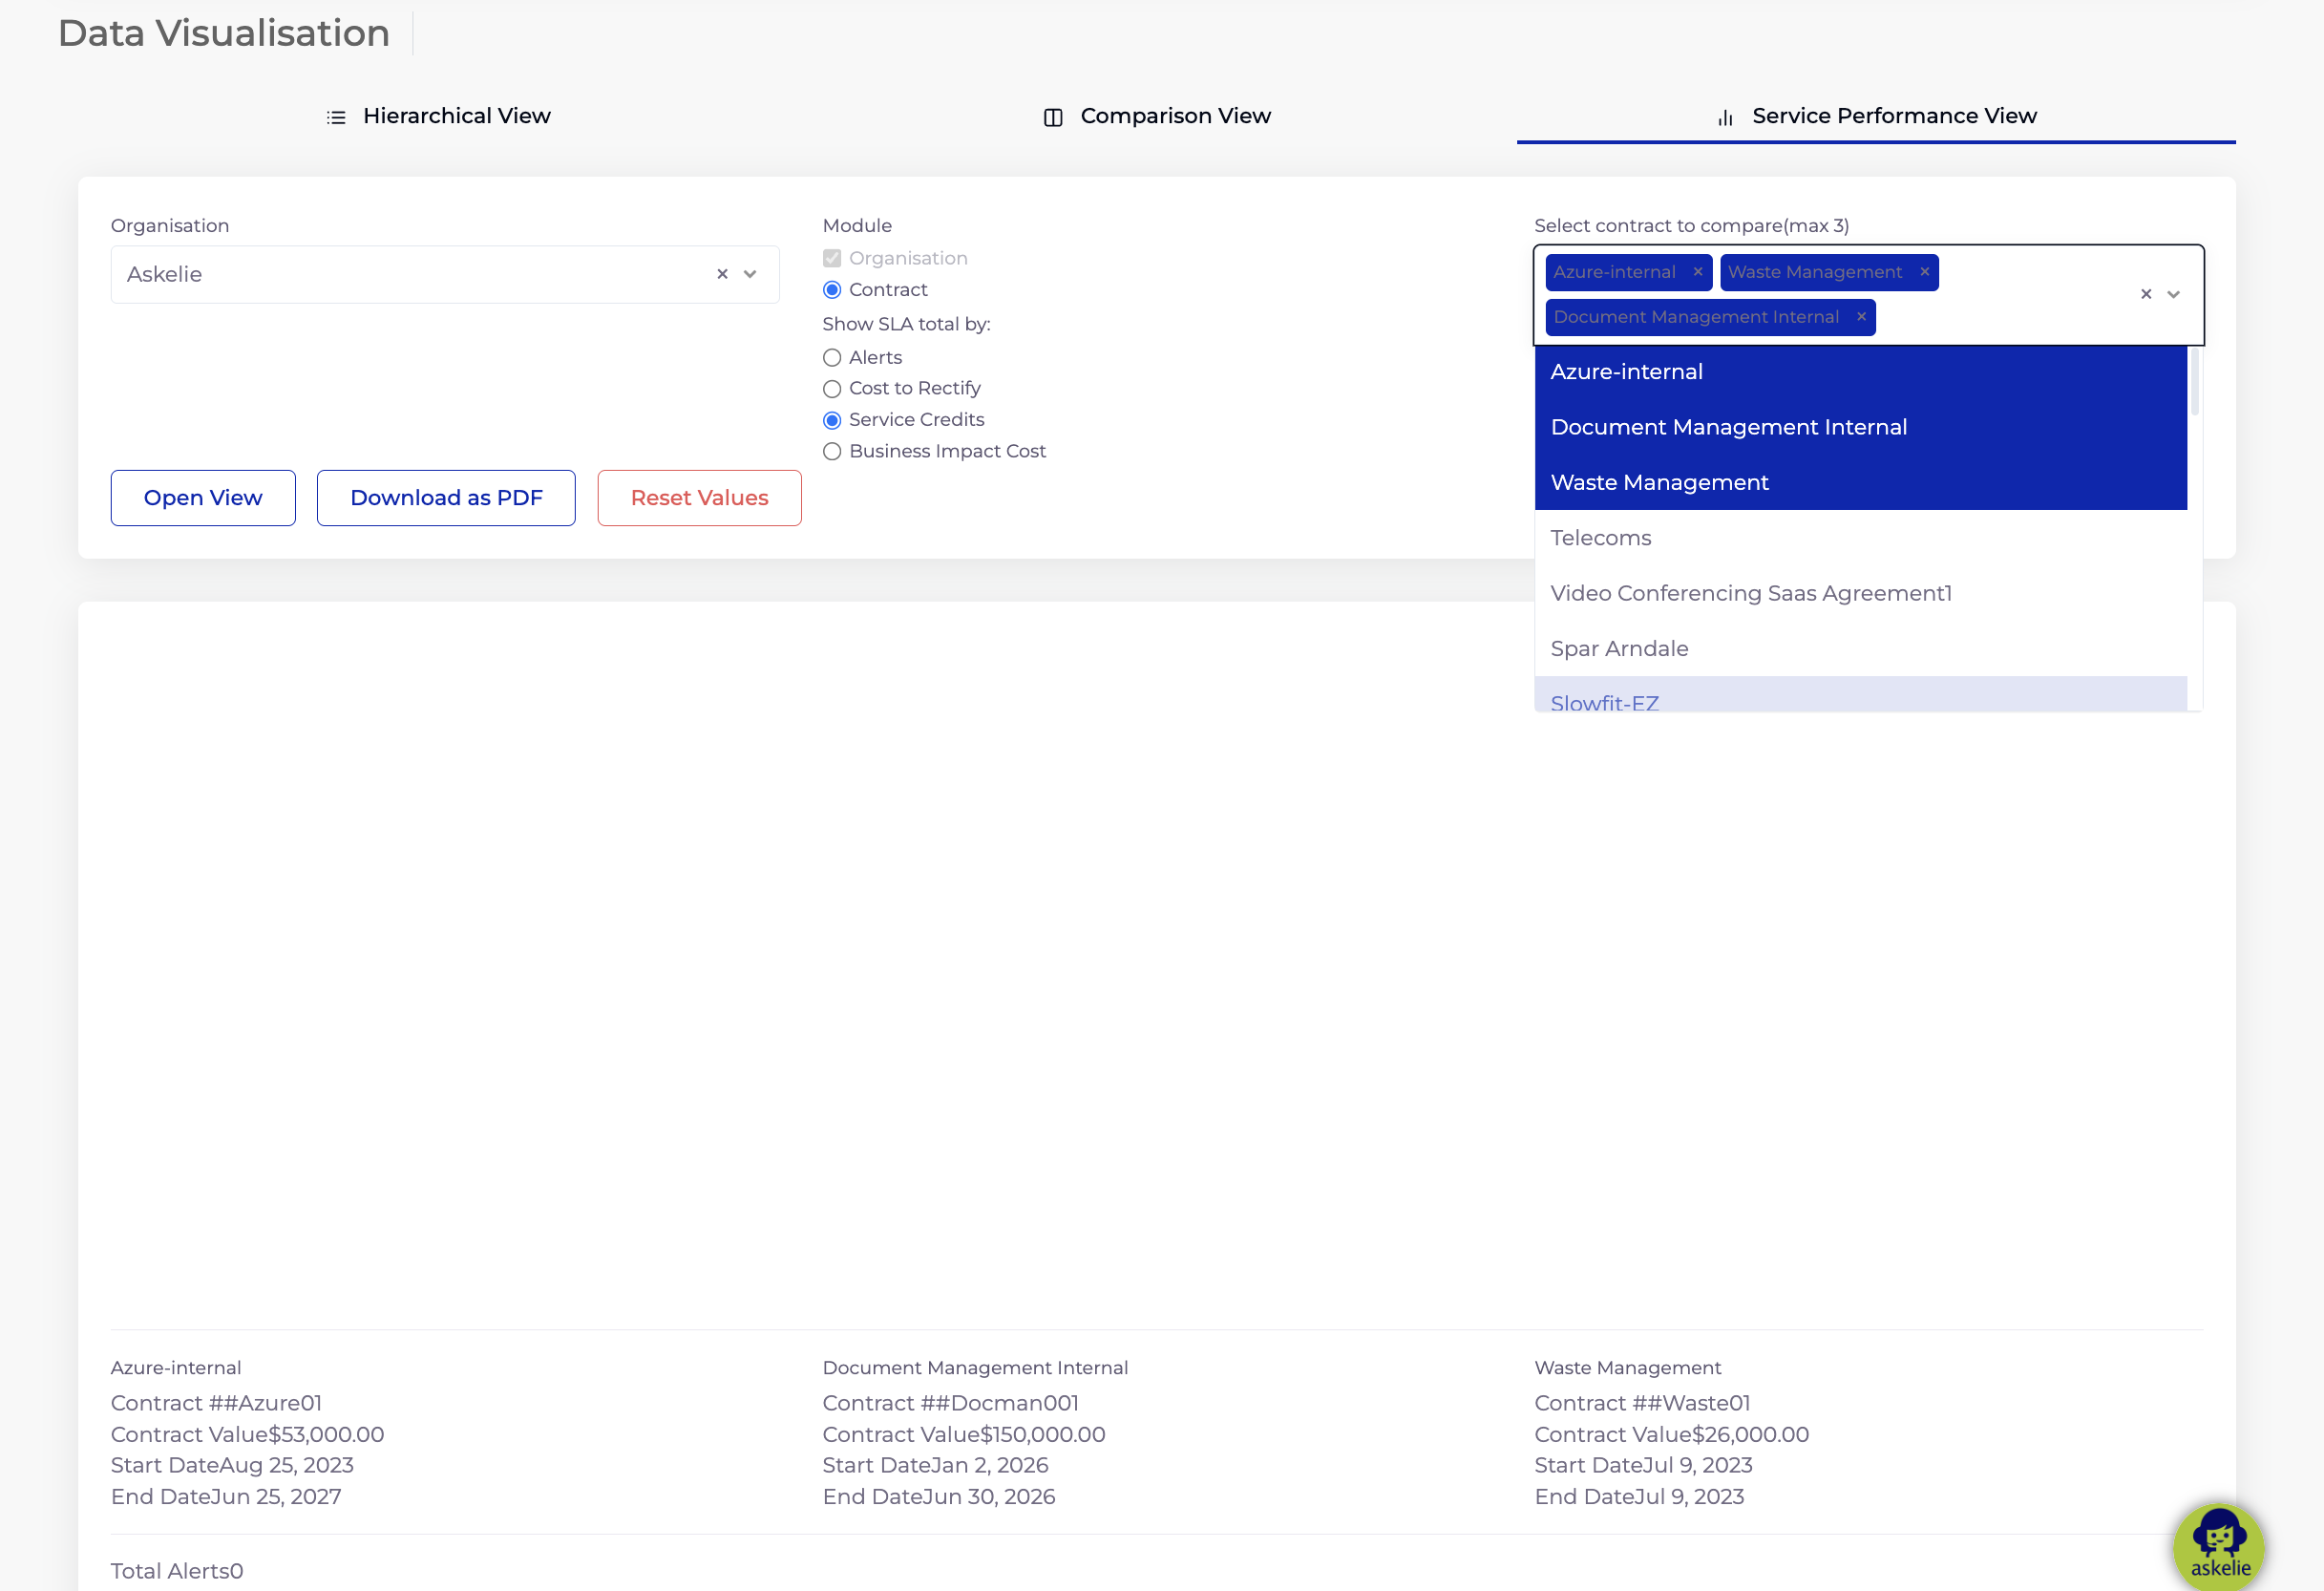
Task: Select Business Impact Cost option
Action: pos(832,452)
